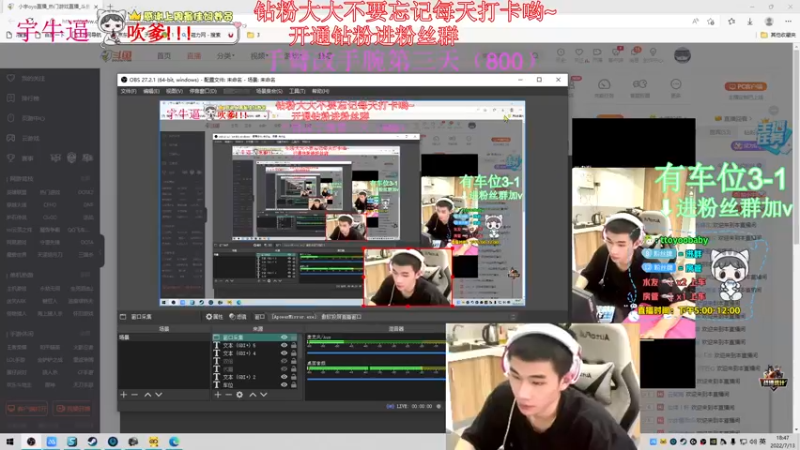Add a new source with plus icon
Screen dimensions: 800x450
tap(218, 394)
